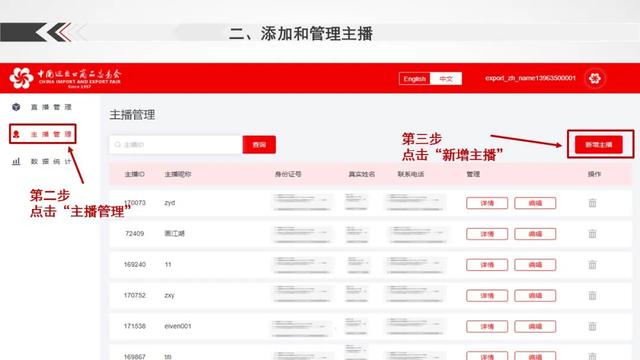Select the 主播管理 person icon in sidebar
This screenshot has width=640, height=360.
click(x=16, y=134)
